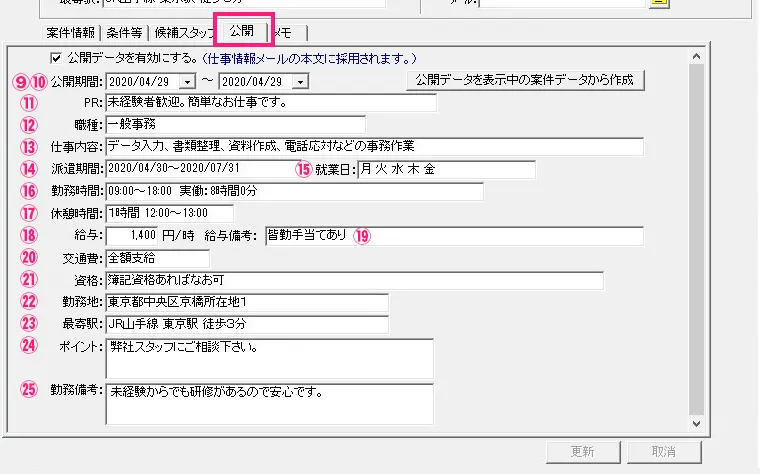This screenshot has height=474, width=760.
Task: Open the 公開期間 start date dropdown
Action: click(187, 82)
